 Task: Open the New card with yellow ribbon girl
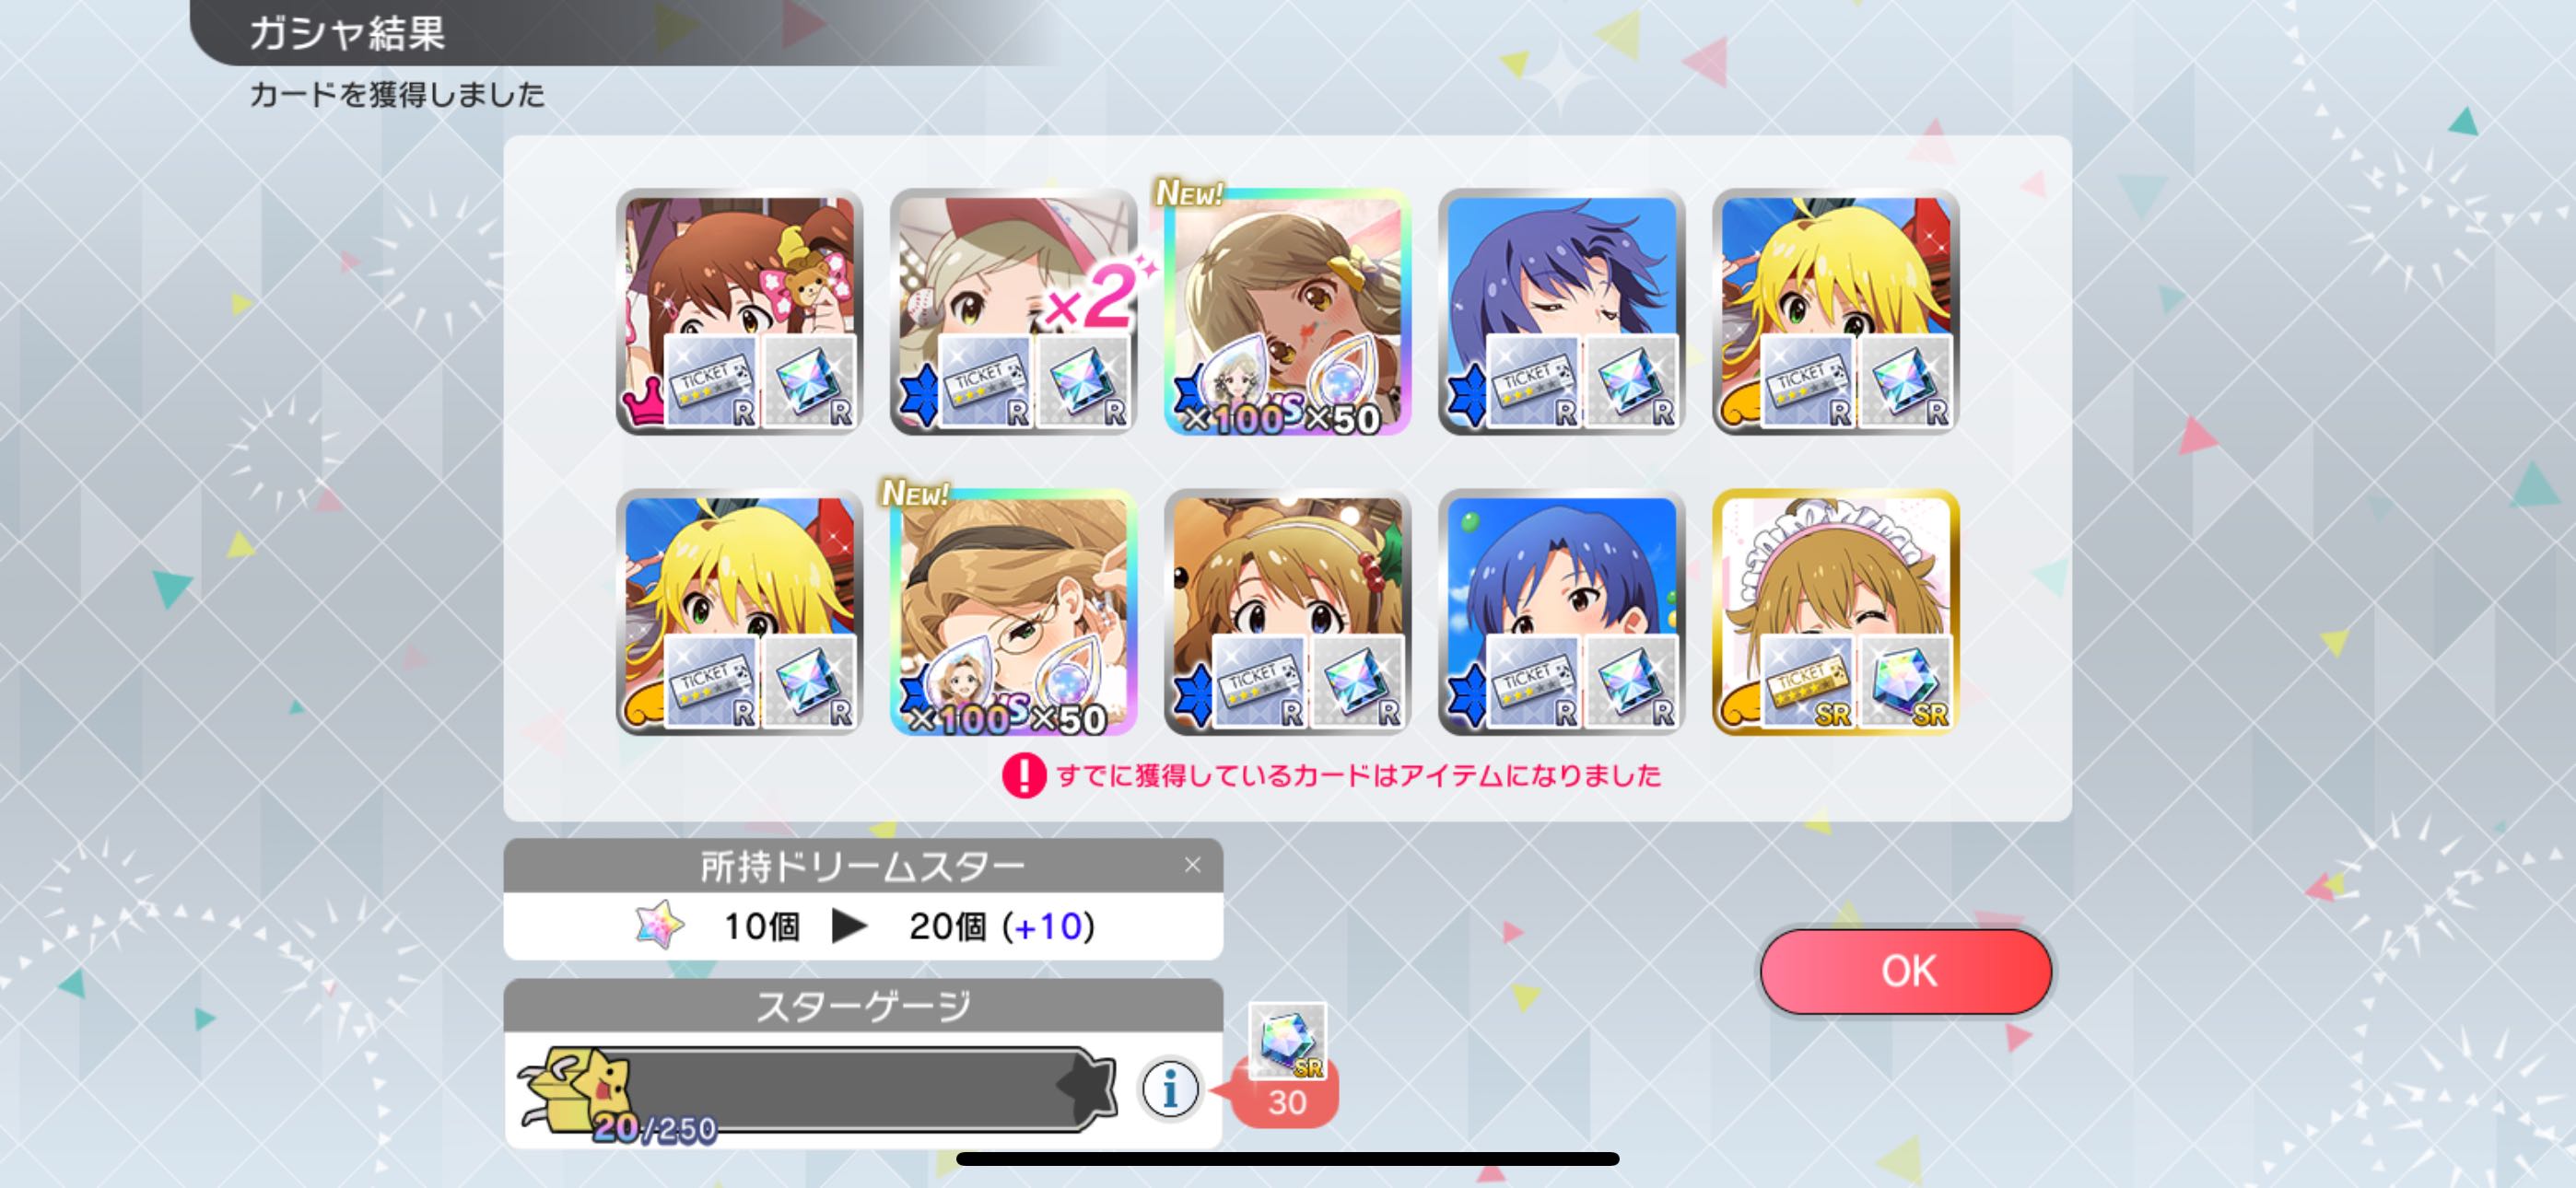[1287, 311]
